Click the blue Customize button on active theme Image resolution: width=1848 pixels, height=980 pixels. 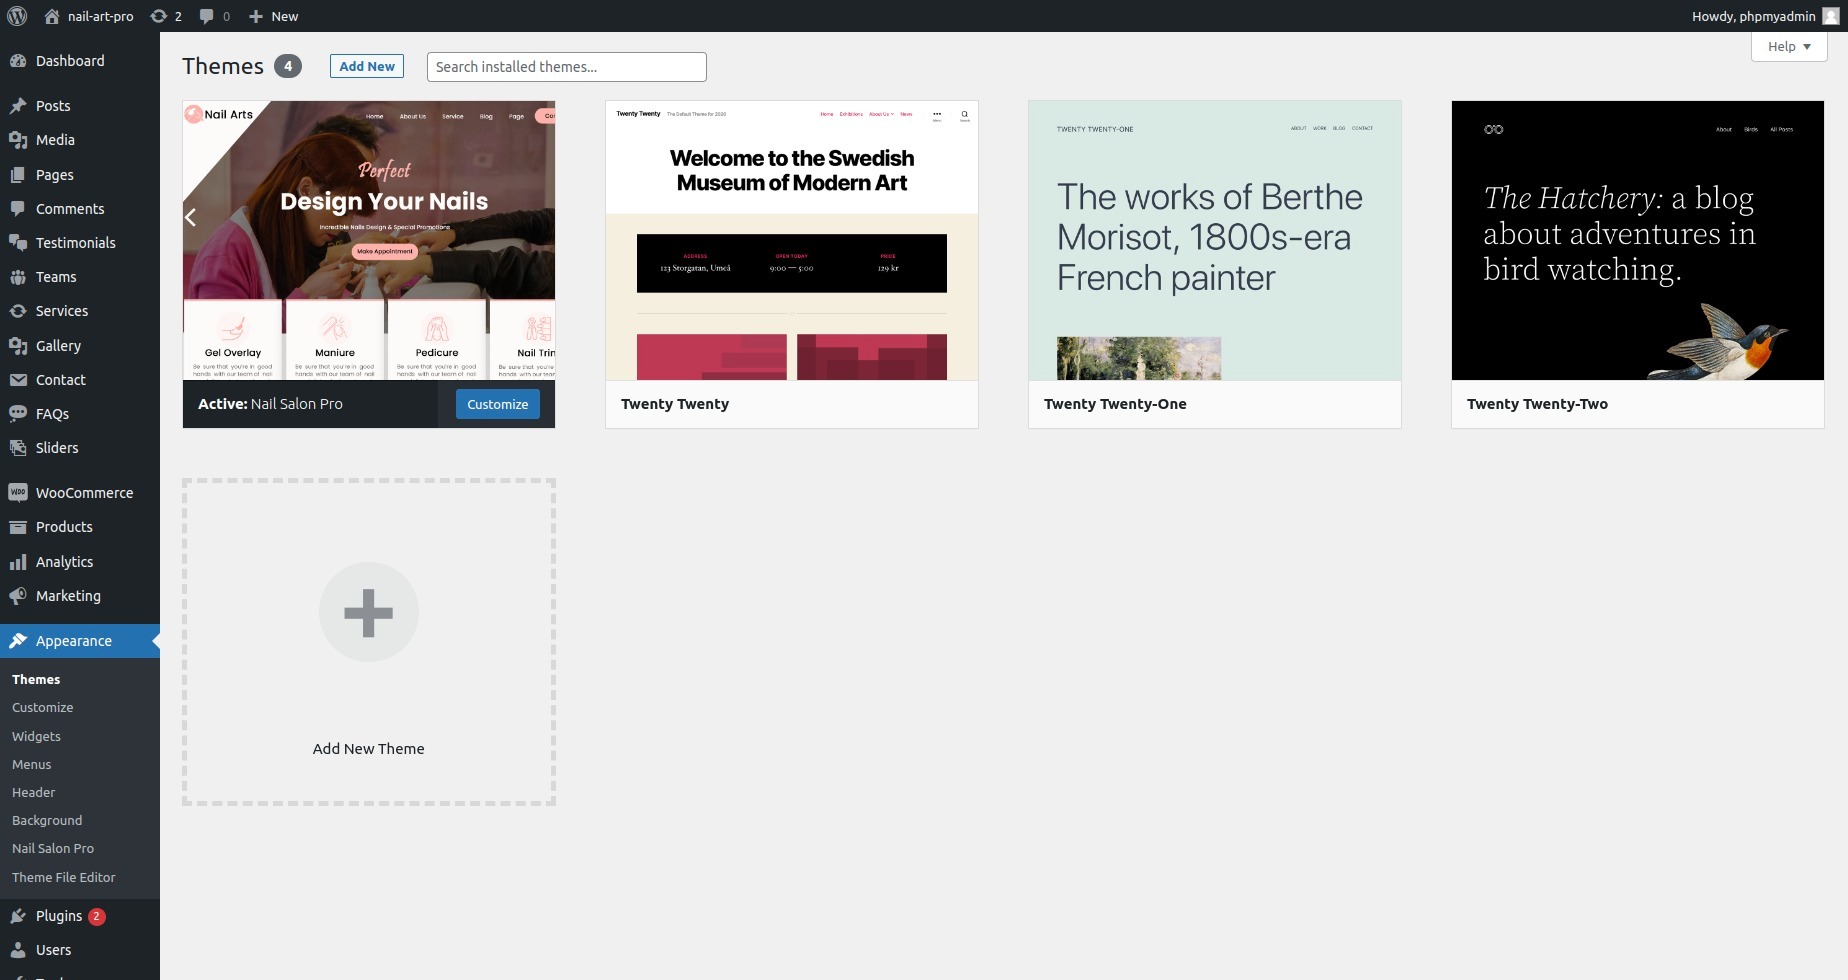click(x=498, y=404)
